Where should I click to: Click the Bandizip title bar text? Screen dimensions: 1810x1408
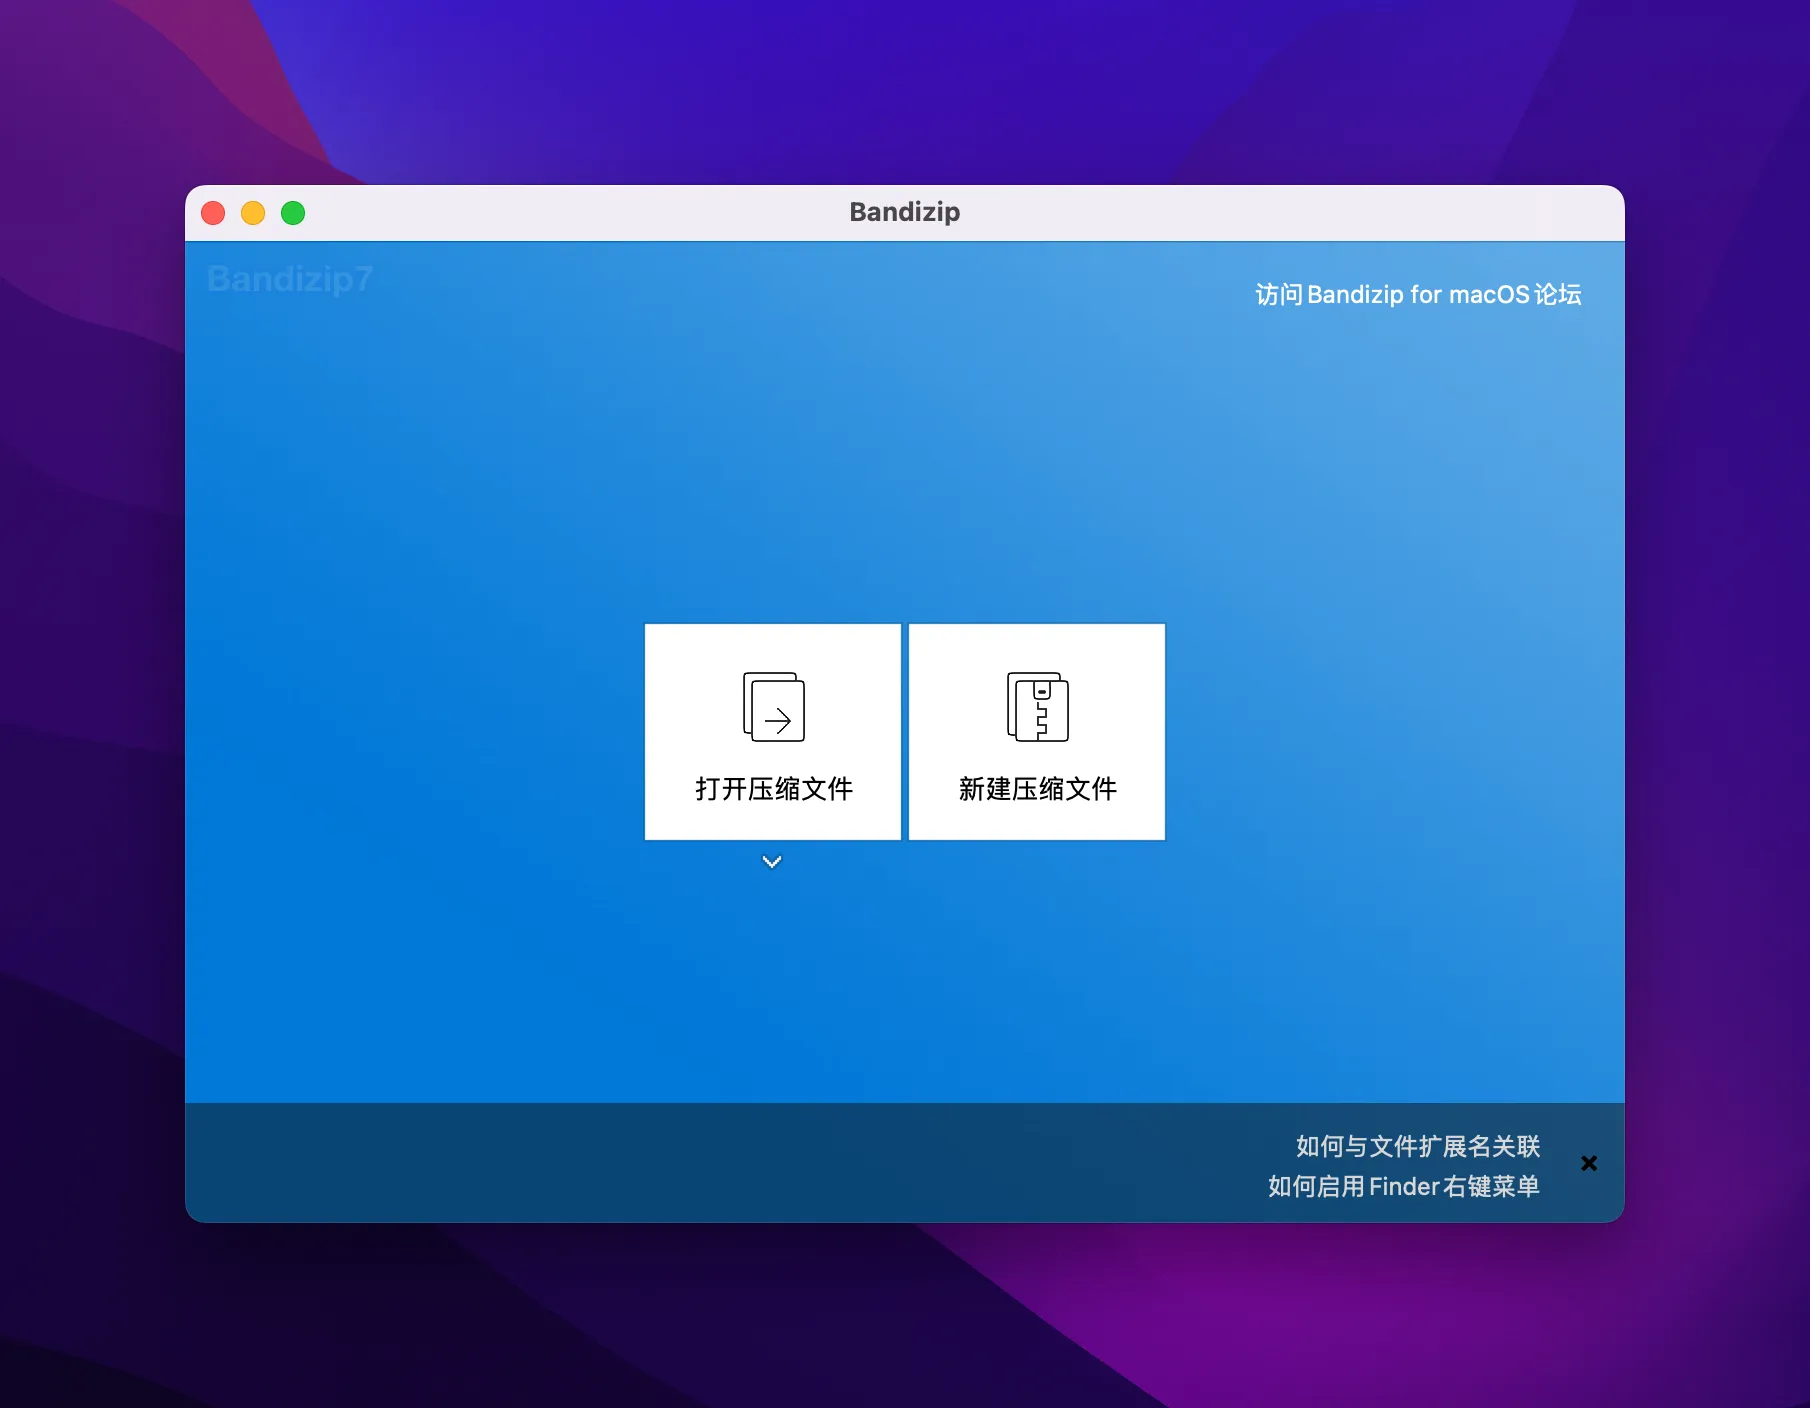coord(905,212)
